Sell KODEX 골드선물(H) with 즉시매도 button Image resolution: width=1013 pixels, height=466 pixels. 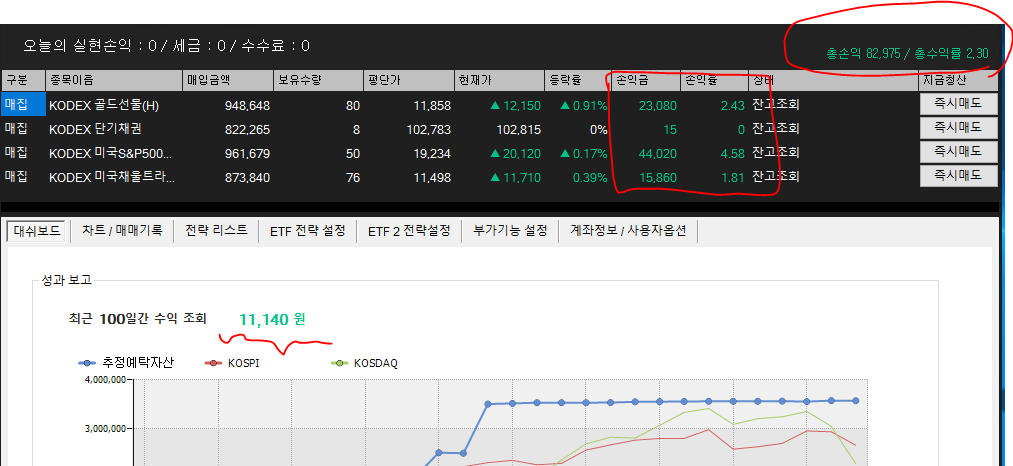point(958,103)
